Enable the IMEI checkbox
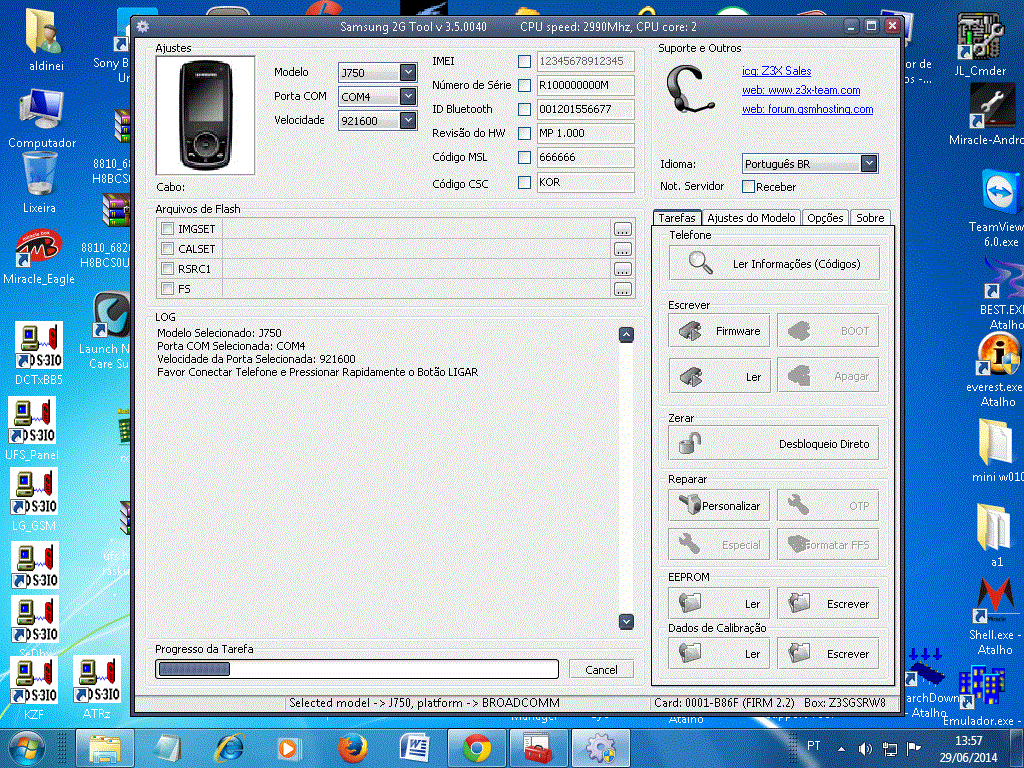The width and height of the screenshot is (1024, 768). (x=524, y=61)
